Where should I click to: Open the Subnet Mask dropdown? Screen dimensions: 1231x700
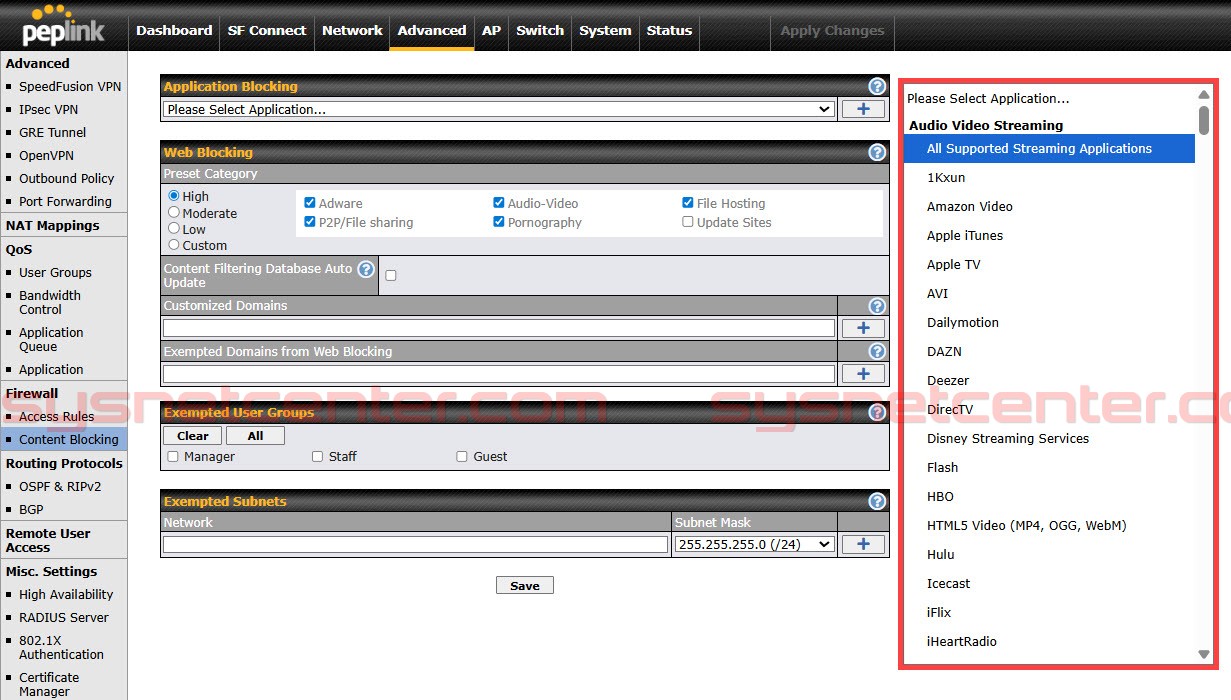tap(755, 544)
